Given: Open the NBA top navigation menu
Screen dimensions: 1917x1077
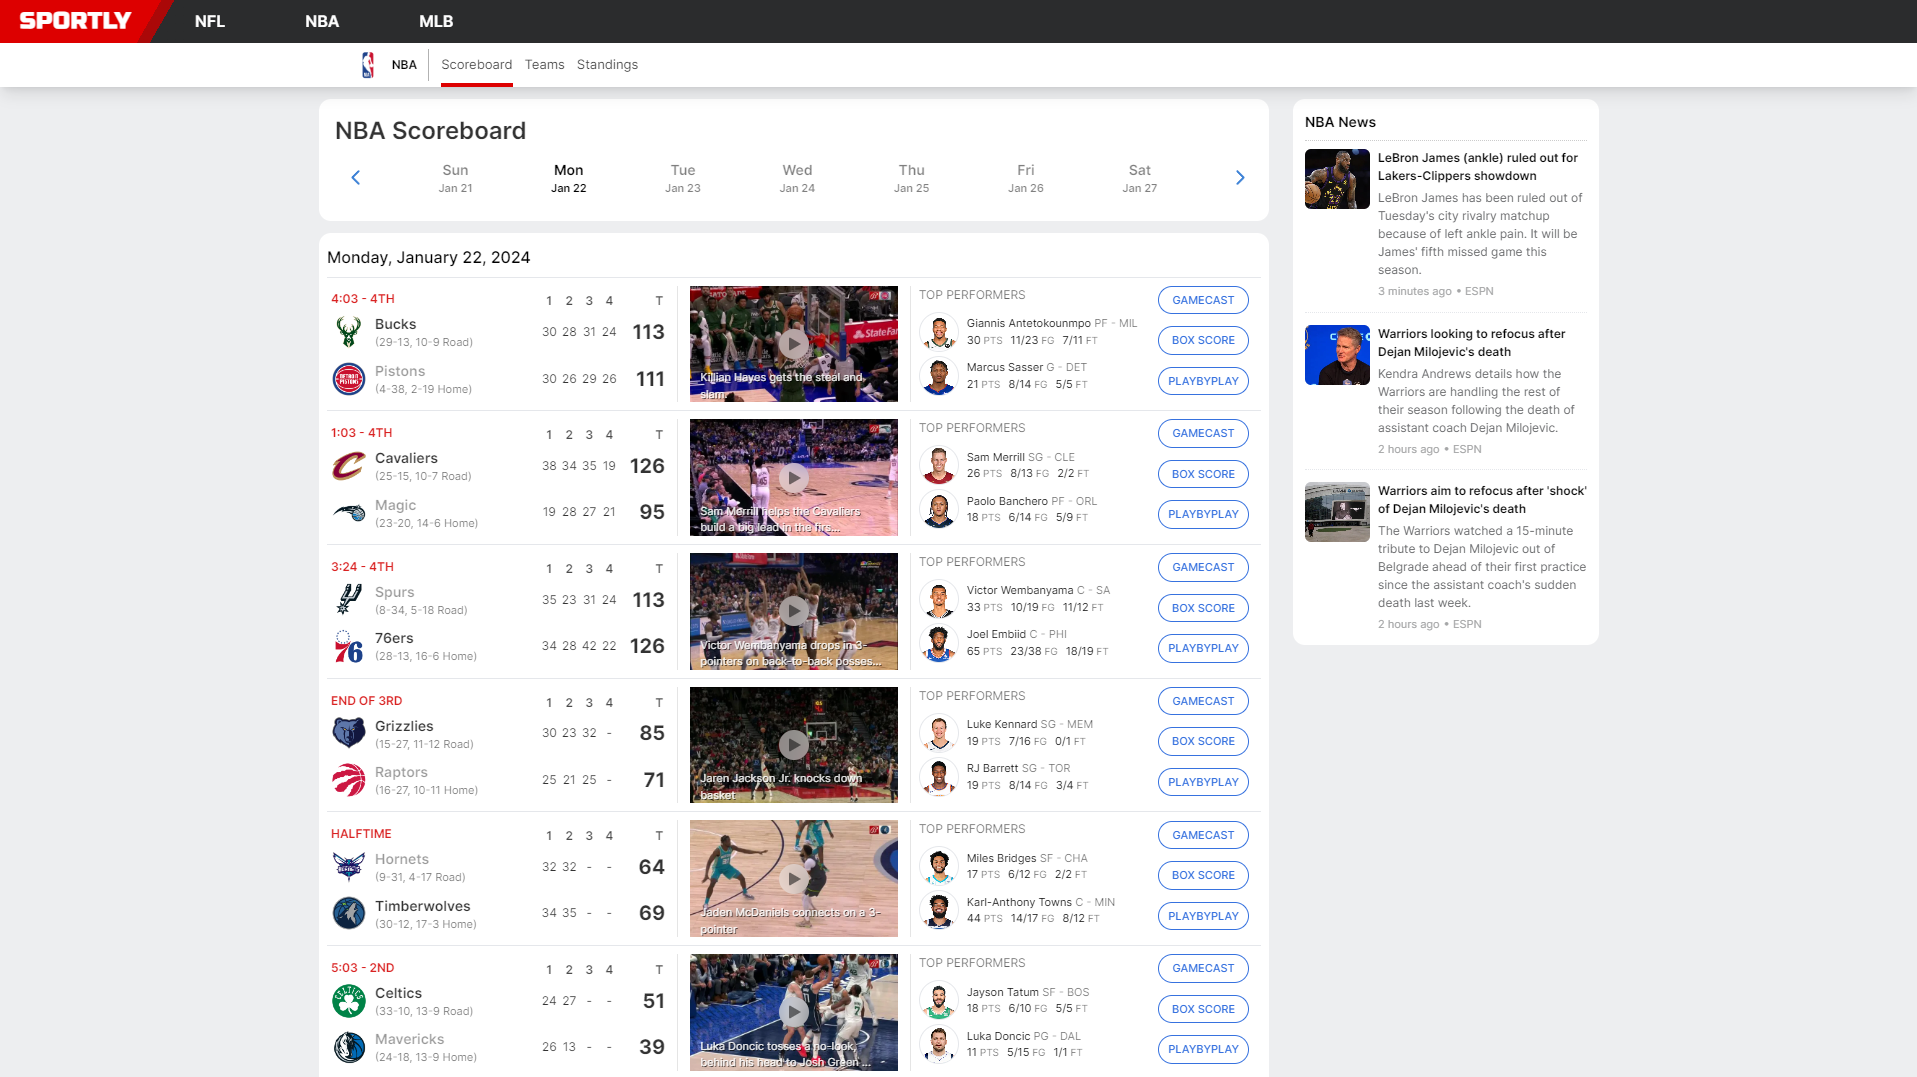Looking at the screenshot, I should coord(322,21).
